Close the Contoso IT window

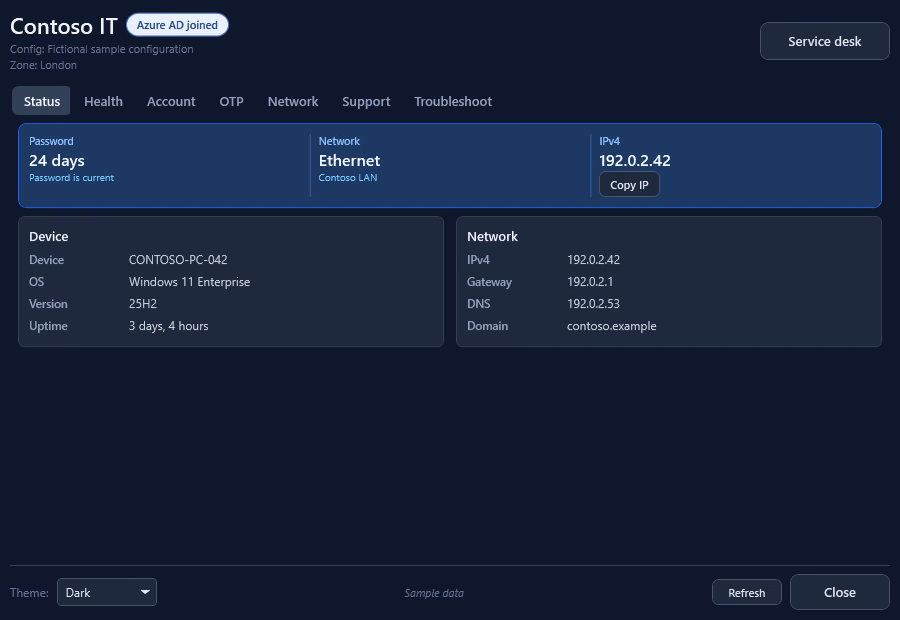(x=840, y=592)
